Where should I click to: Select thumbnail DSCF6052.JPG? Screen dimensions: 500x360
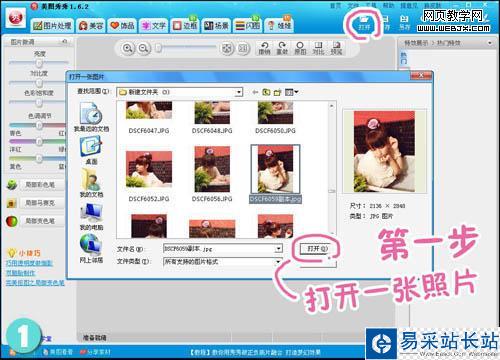[x=149, y=176]
